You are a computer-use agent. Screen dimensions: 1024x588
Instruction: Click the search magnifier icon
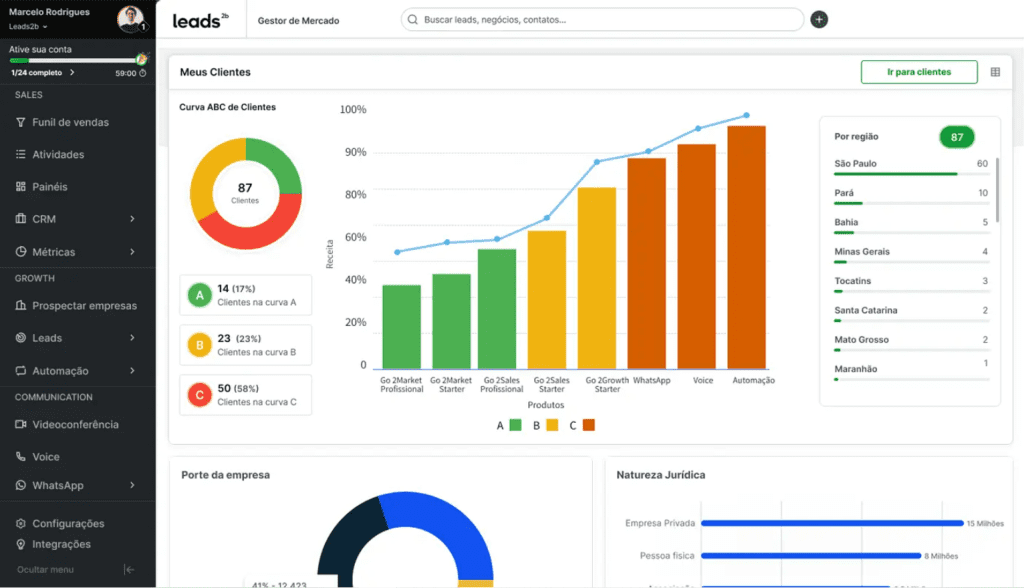(x=413, y=20)
